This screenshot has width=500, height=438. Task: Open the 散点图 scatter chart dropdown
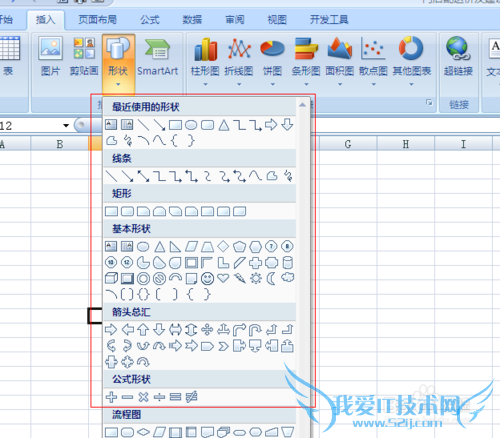[x=373, y=62]
